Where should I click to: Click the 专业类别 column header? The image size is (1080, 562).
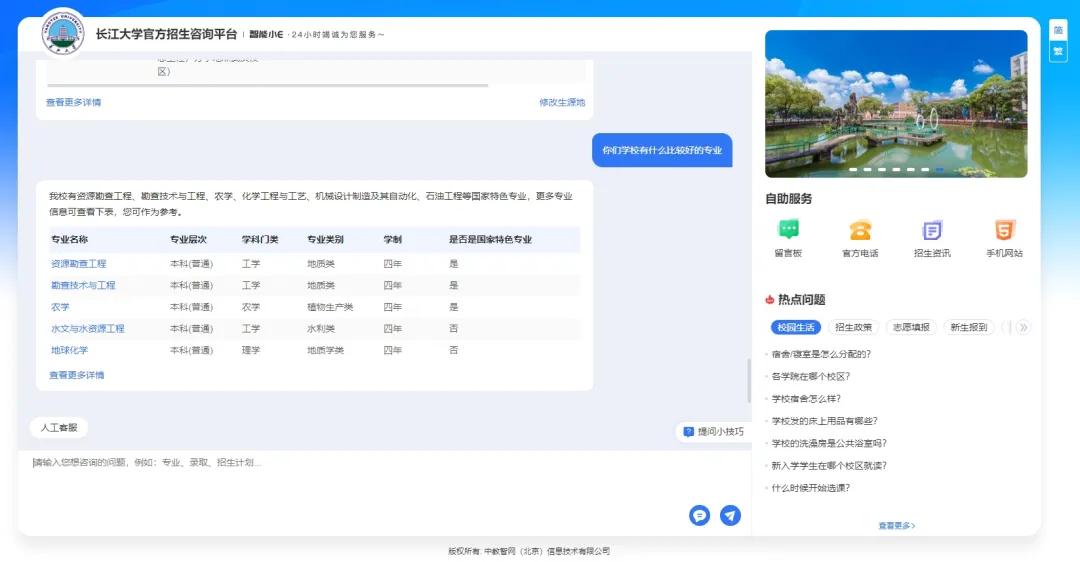(326, 240)
